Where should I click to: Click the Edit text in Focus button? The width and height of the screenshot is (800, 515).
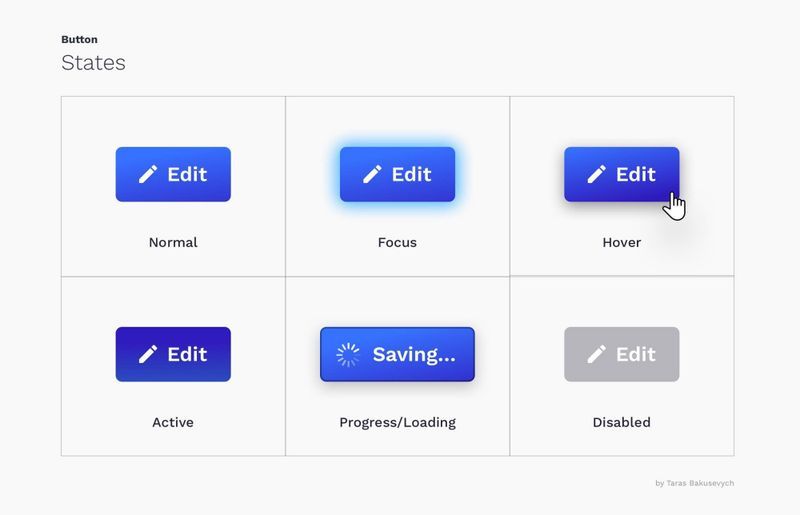[411, 175]
